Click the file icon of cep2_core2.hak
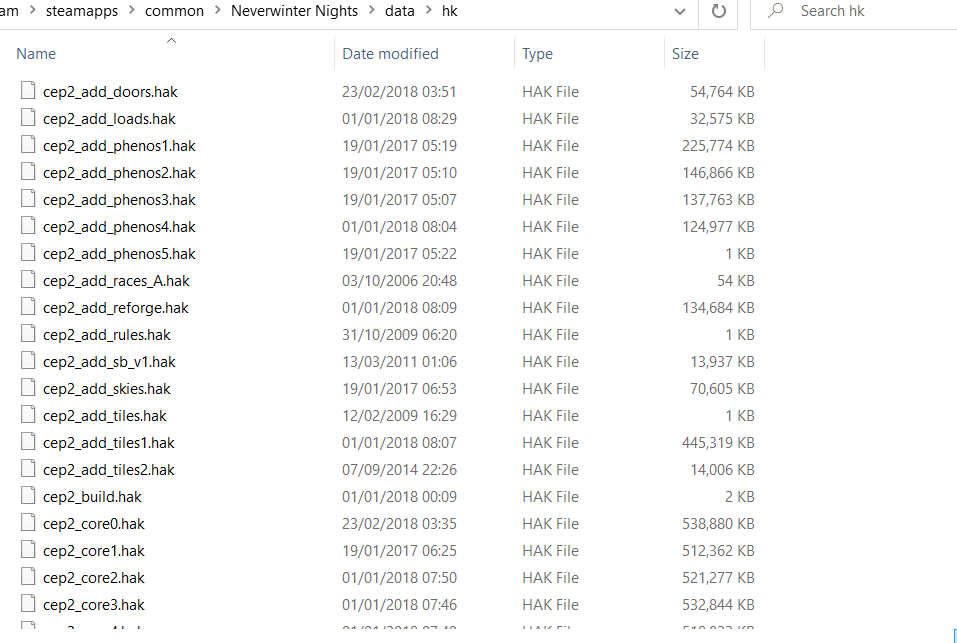This screenshot has height=643, width=957. 28,577
